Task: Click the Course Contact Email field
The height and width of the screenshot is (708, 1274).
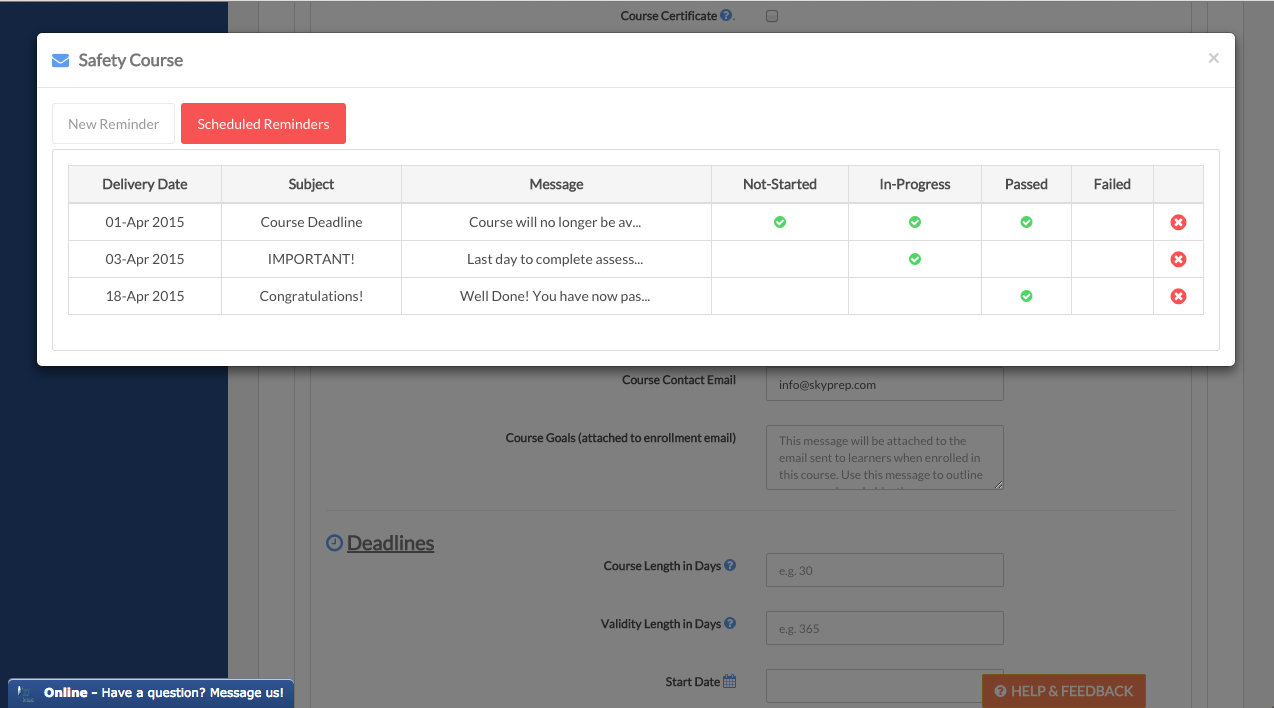Action: (x=884, y=384)
